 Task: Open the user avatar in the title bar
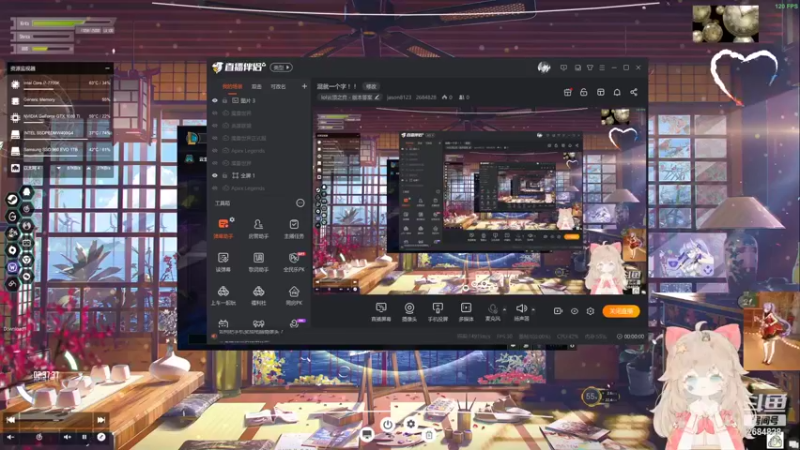[x=544, y=67]
